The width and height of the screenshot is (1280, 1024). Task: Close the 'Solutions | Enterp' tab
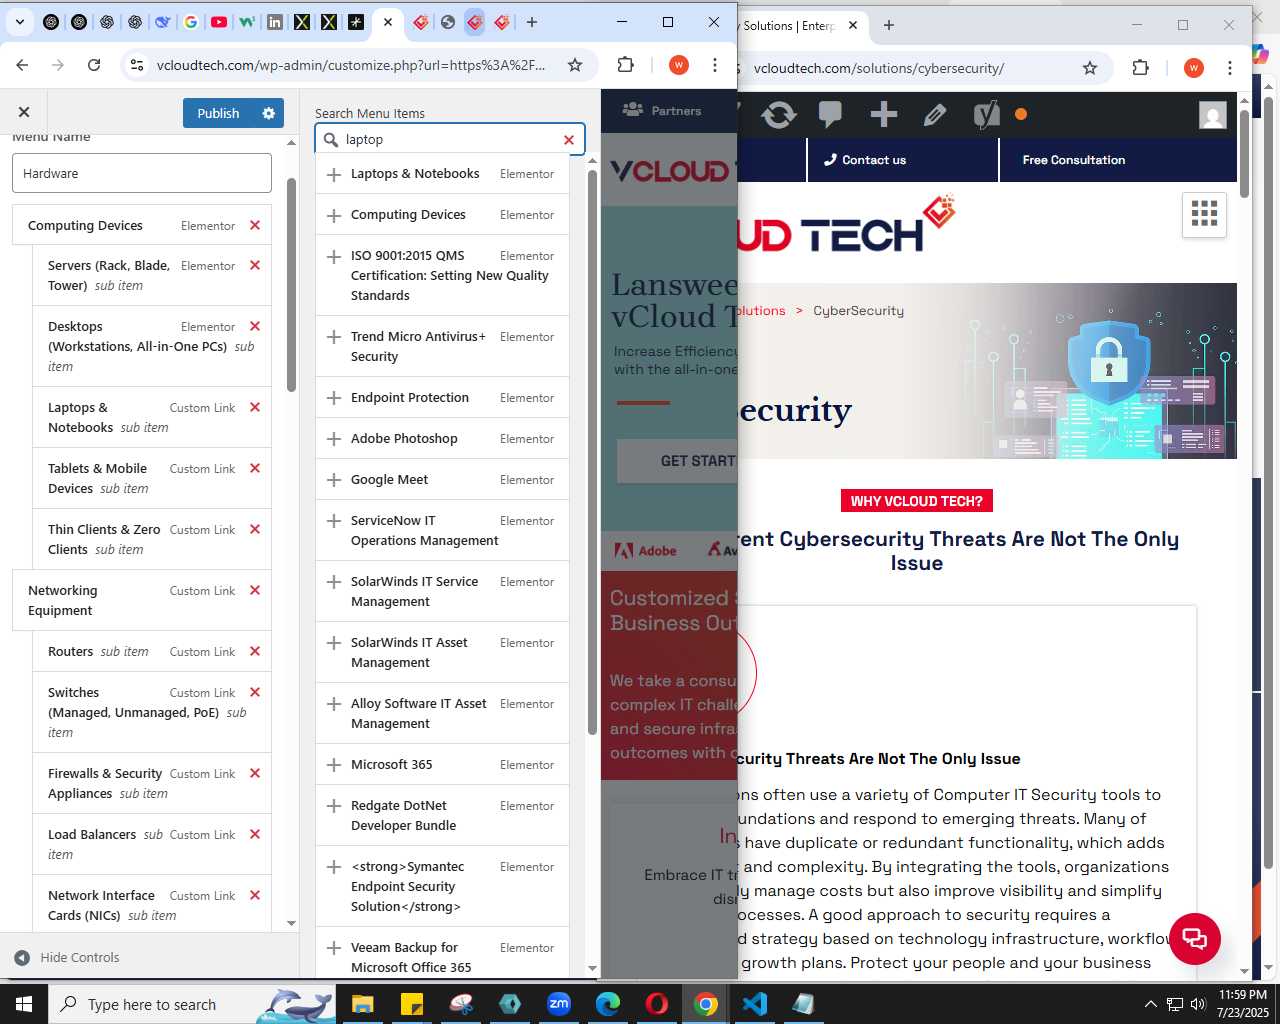coord(853,25)
